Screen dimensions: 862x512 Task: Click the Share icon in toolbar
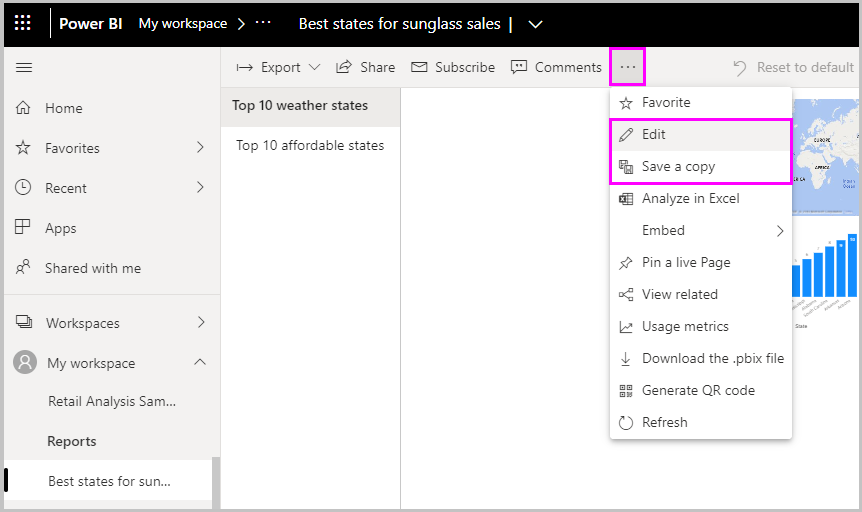coord(344,67)
